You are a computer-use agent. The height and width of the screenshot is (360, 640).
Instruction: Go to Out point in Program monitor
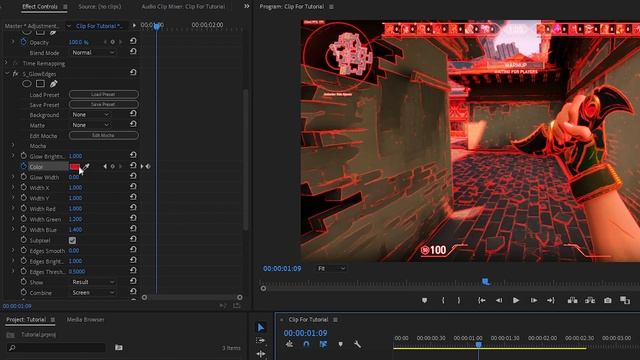tap(551, 300)
